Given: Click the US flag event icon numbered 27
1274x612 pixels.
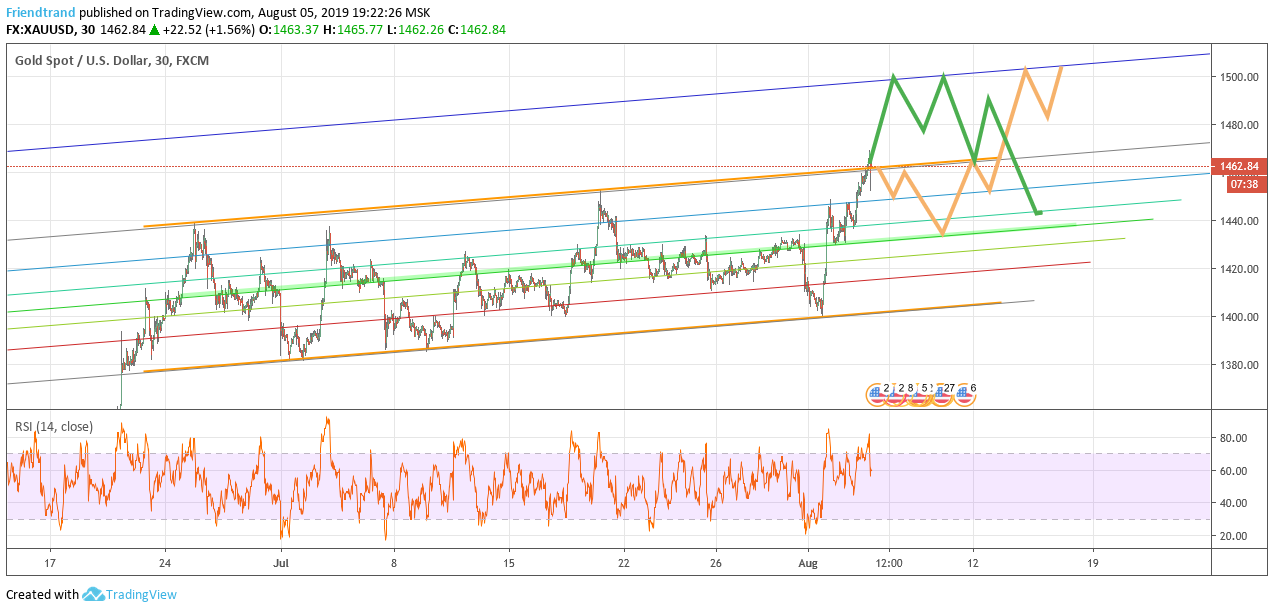Looking at the screenshot, I should tap(941, 395).
